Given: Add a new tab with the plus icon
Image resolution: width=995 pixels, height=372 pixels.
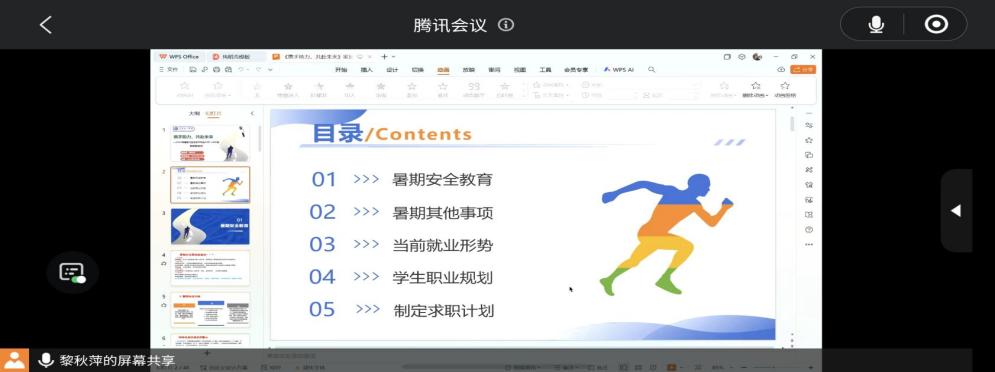Looking at the screenshot, I should [384, 56].
